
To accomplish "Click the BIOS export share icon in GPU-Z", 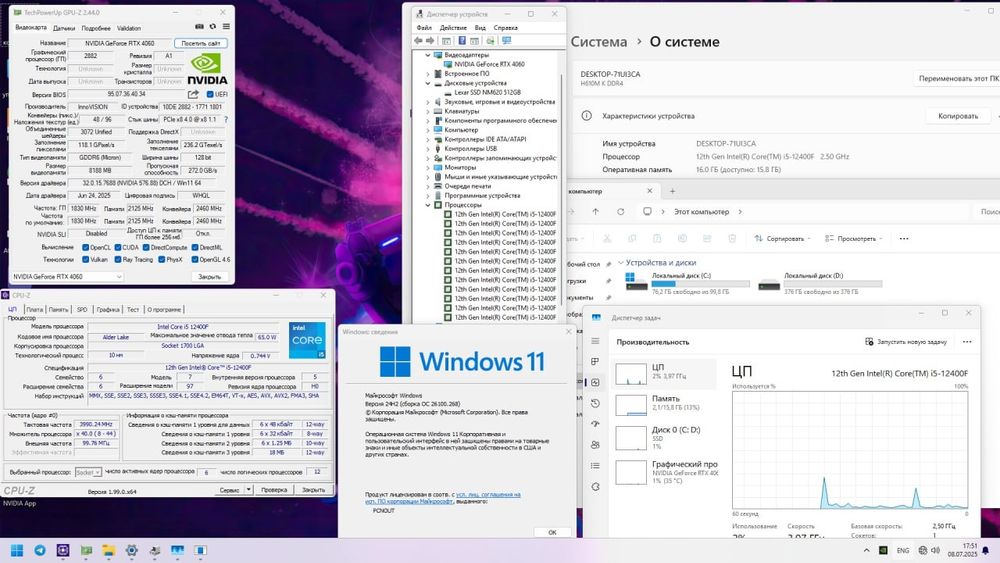I will tap(193, 94).
